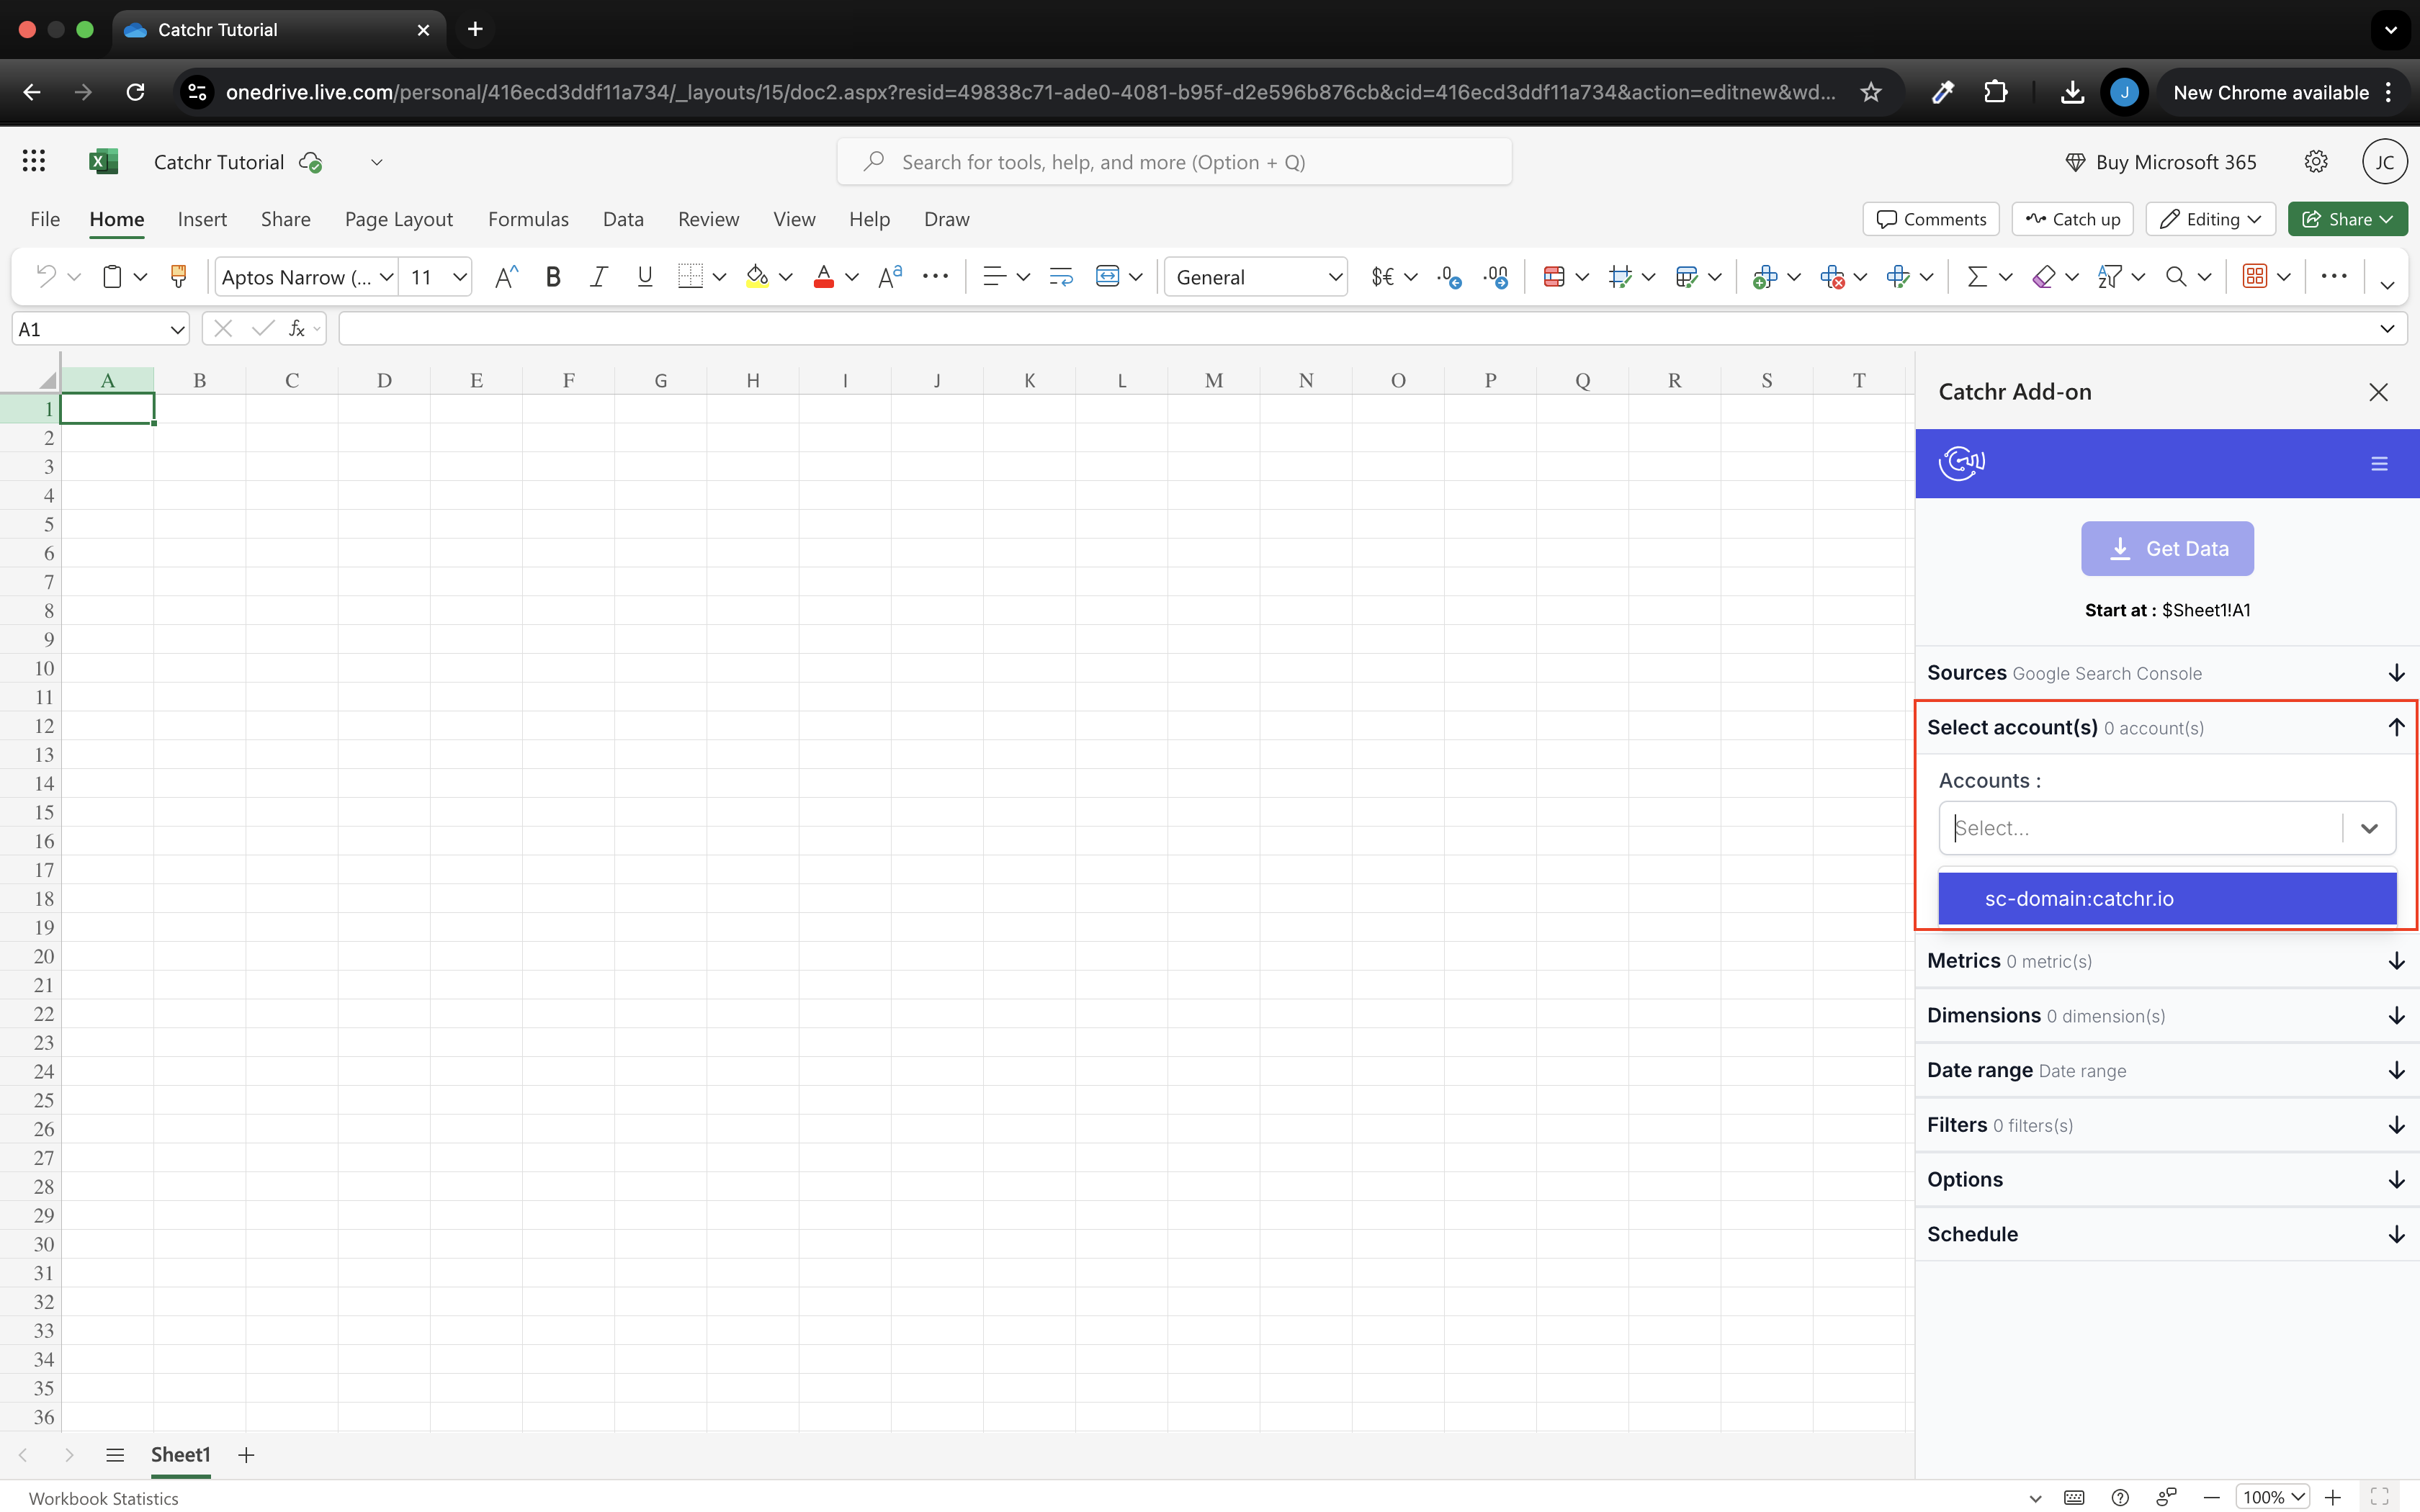
Task: Click the Catch up button
Action: 2072,219
